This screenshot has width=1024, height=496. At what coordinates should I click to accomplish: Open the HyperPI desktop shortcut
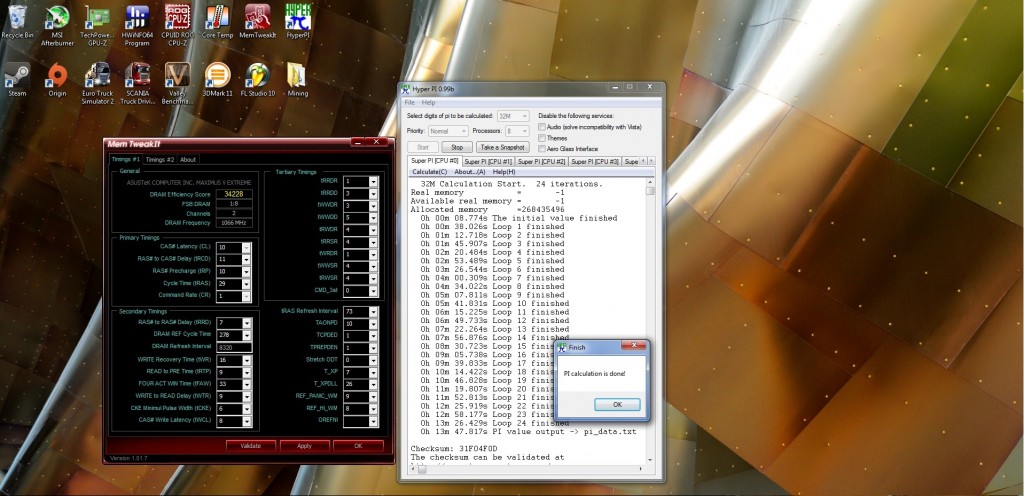click(298, 22)
